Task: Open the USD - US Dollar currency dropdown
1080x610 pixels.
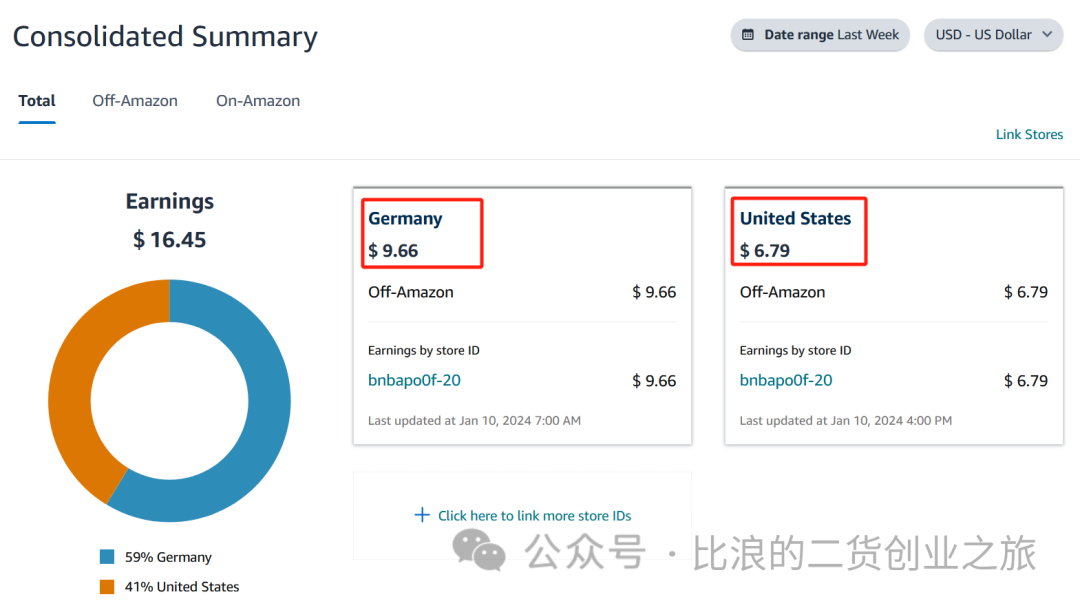Action: click(993, 34)
